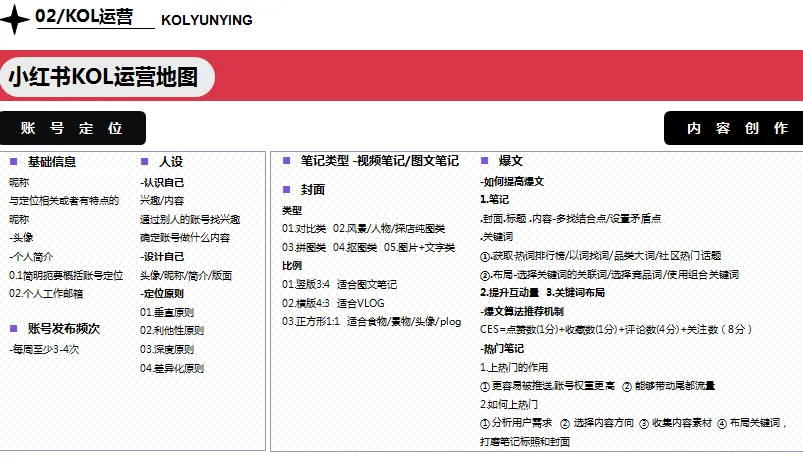
Task: Click 笔记类型 -视频笔记/图文笔记 heading
Action: click(379, 161)
